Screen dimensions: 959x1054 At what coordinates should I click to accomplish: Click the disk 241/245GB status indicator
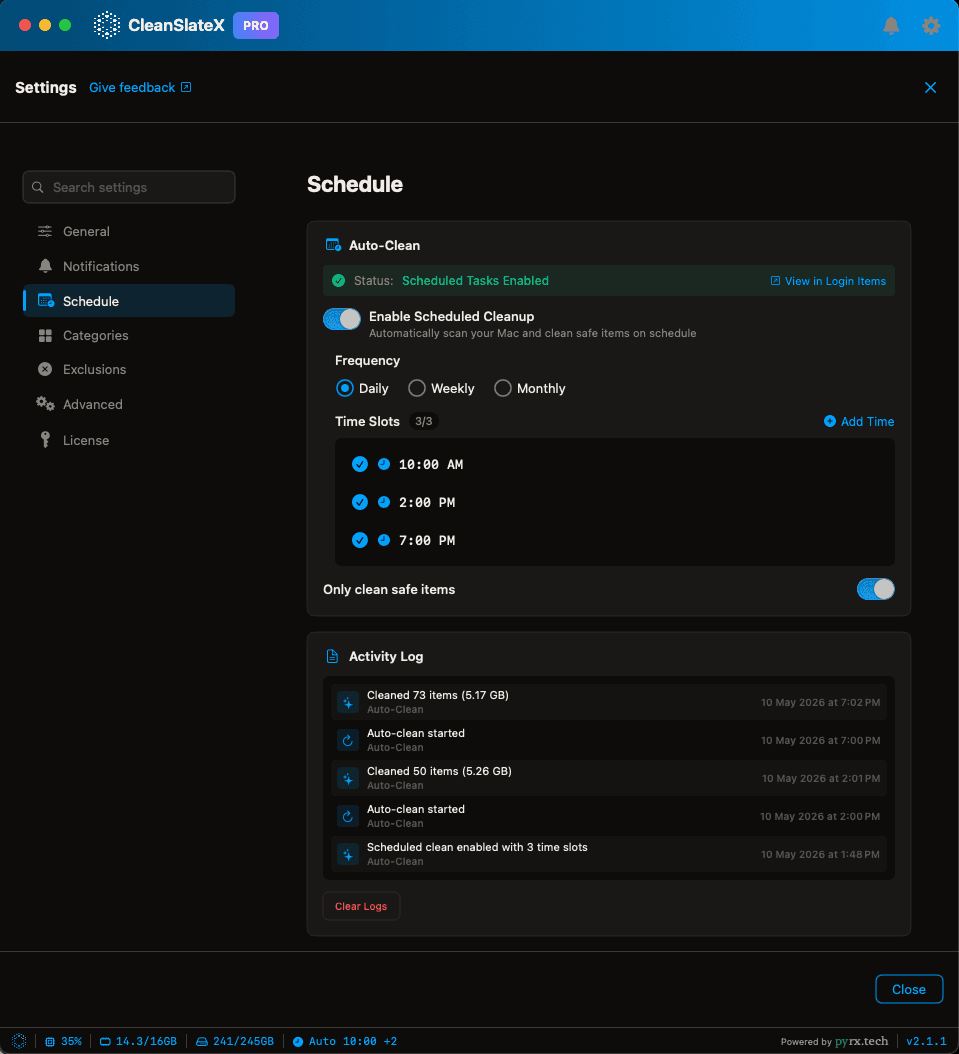(235, 1041)
